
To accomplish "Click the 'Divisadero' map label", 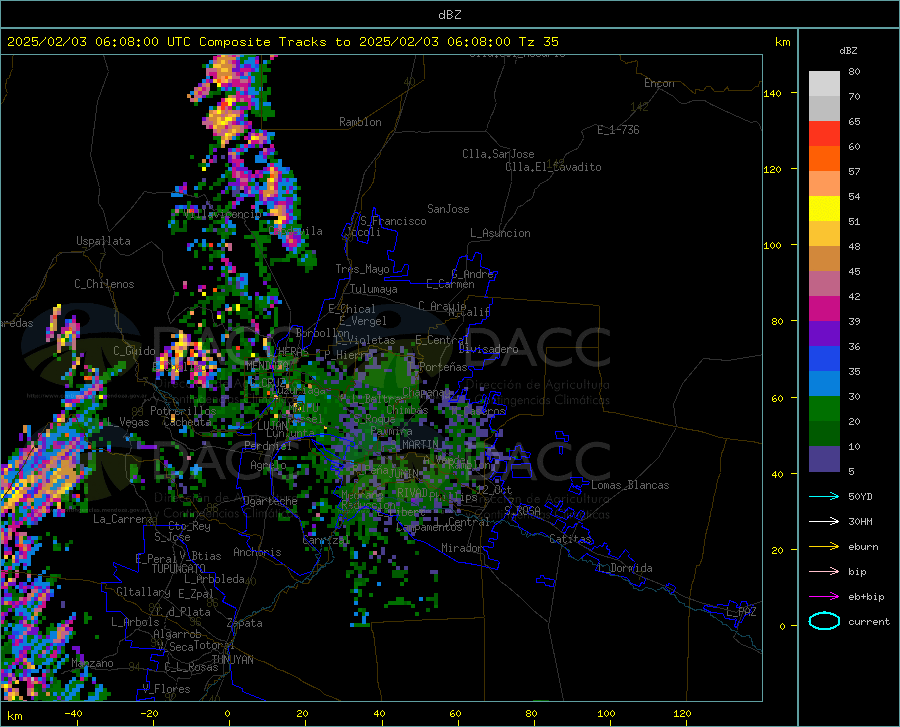I will tap(488, 349).
